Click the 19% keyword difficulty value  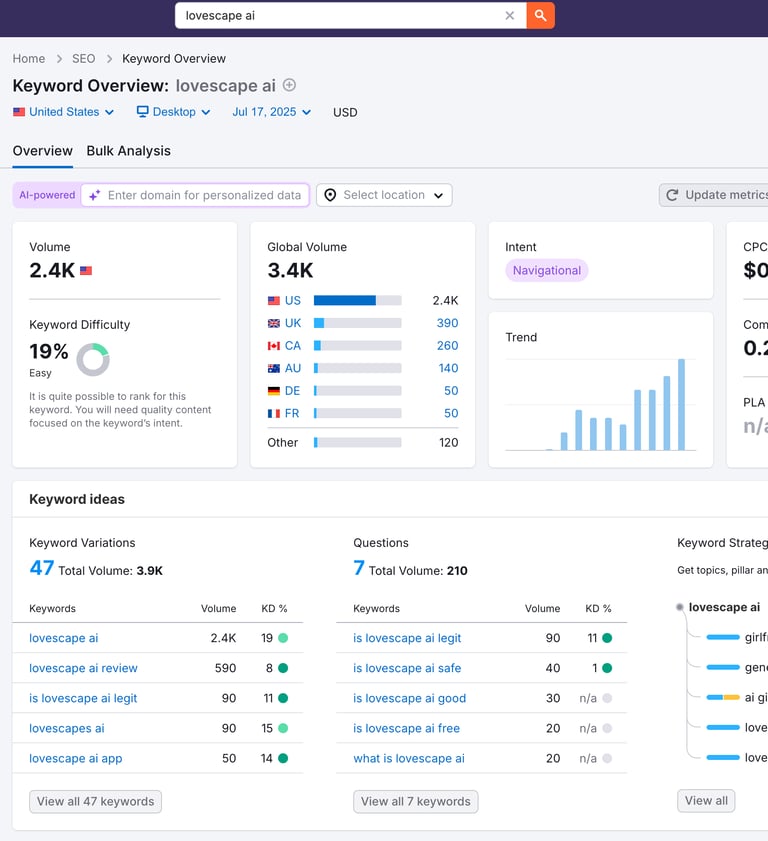coord(49,352)
